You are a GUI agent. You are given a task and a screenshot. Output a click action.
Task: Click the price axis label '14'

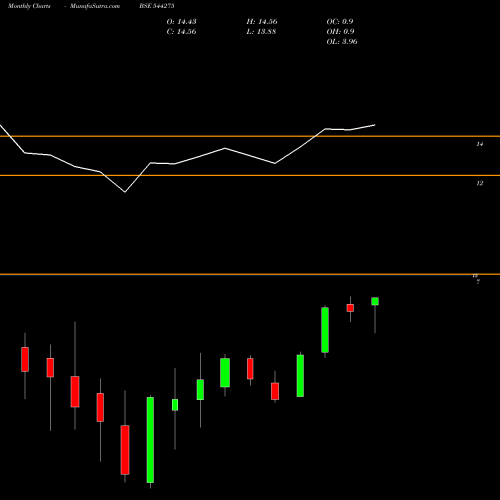tap(479, 144)
